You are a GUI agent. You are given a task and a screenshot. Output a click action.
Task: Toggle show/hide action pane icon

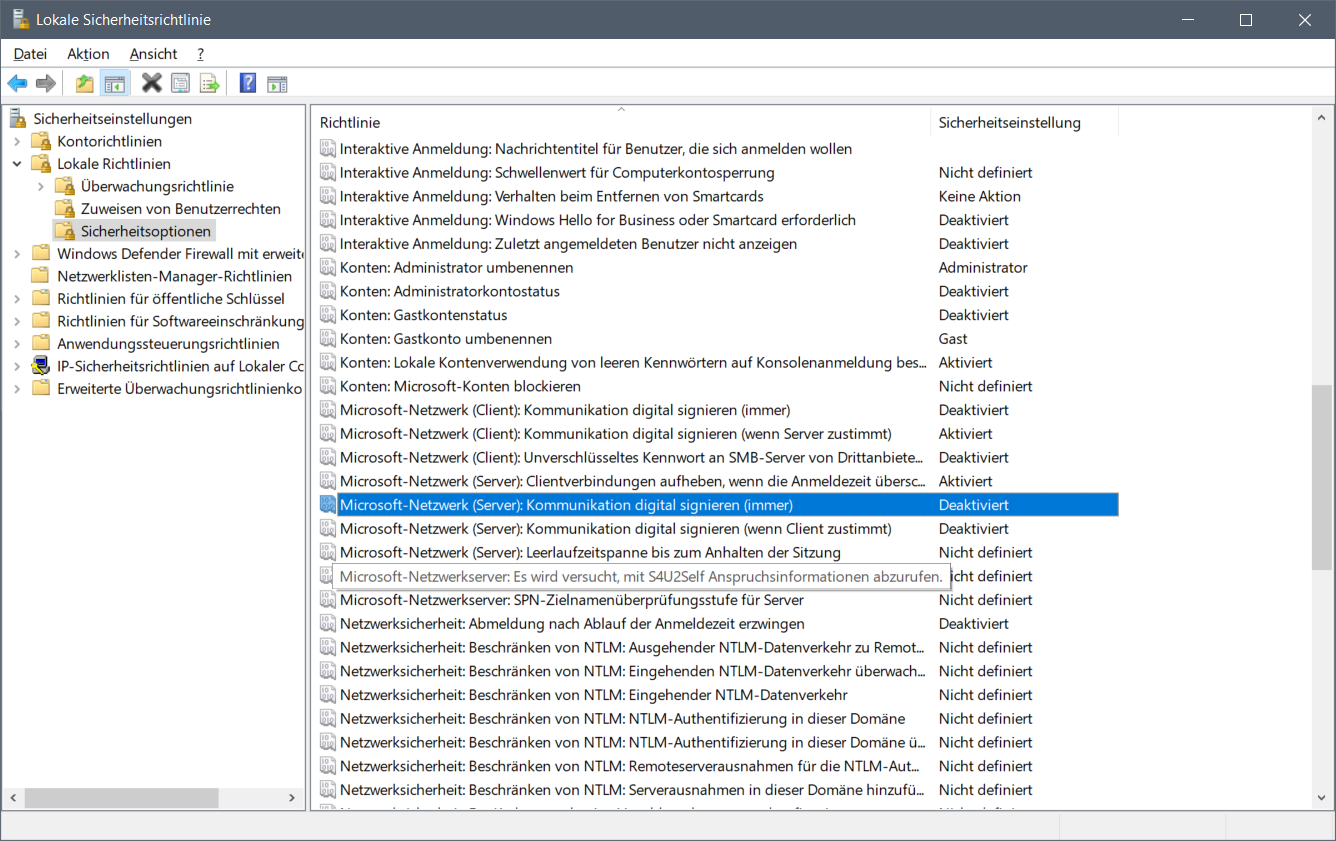pyautogui.click(x=277, y=84)
